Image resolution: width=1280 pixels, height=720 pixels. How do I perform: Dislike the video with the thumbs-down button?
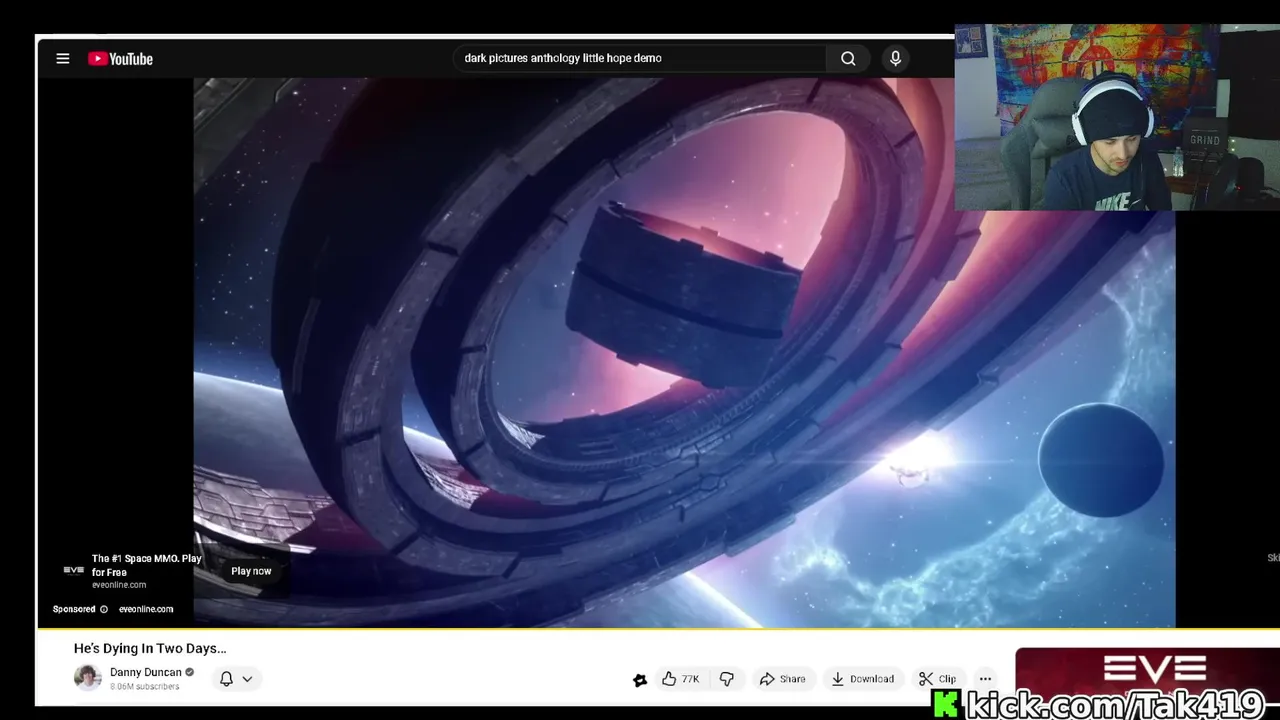tap(727, 679)
